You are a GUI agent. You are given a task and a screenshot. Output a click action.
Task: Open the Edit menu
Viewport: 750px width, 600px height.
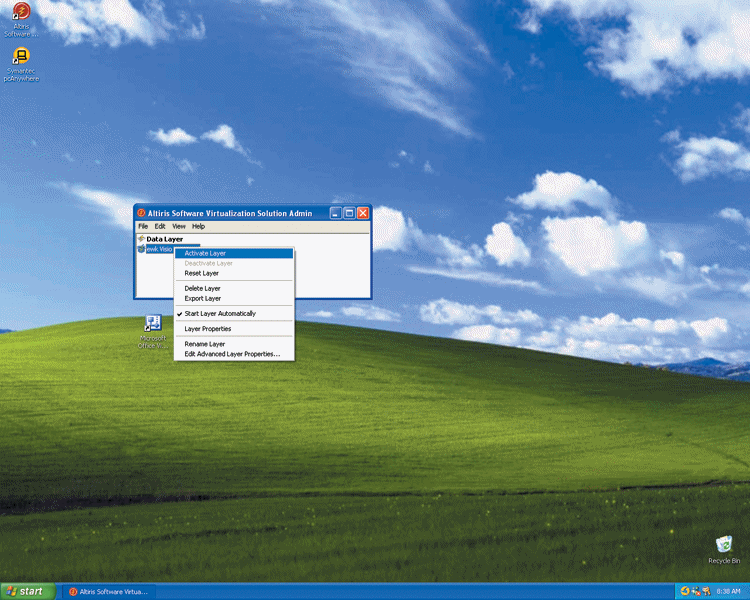(160, 226)
